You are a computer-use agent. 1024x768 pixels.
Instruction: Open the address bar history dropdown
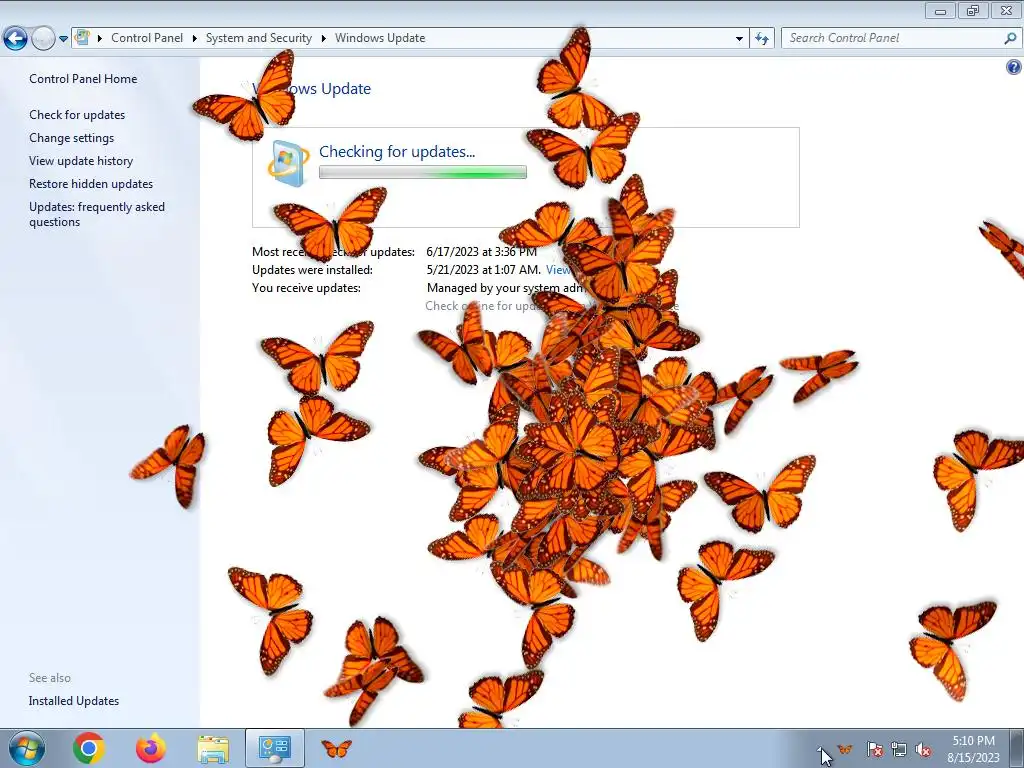point(739,38)
